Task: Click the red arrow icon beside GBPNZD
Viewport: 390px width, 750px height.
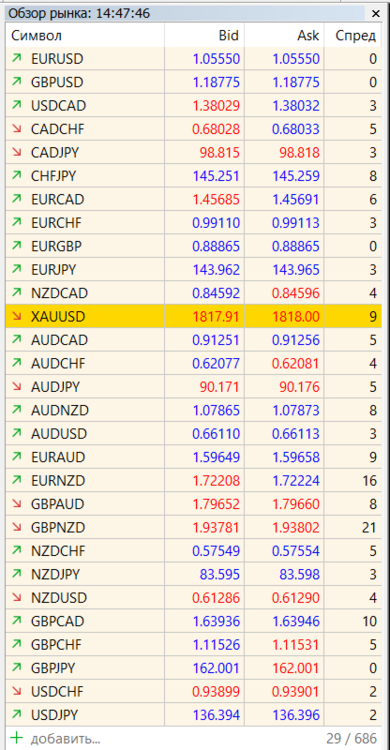Action: [x=17, y=527]
